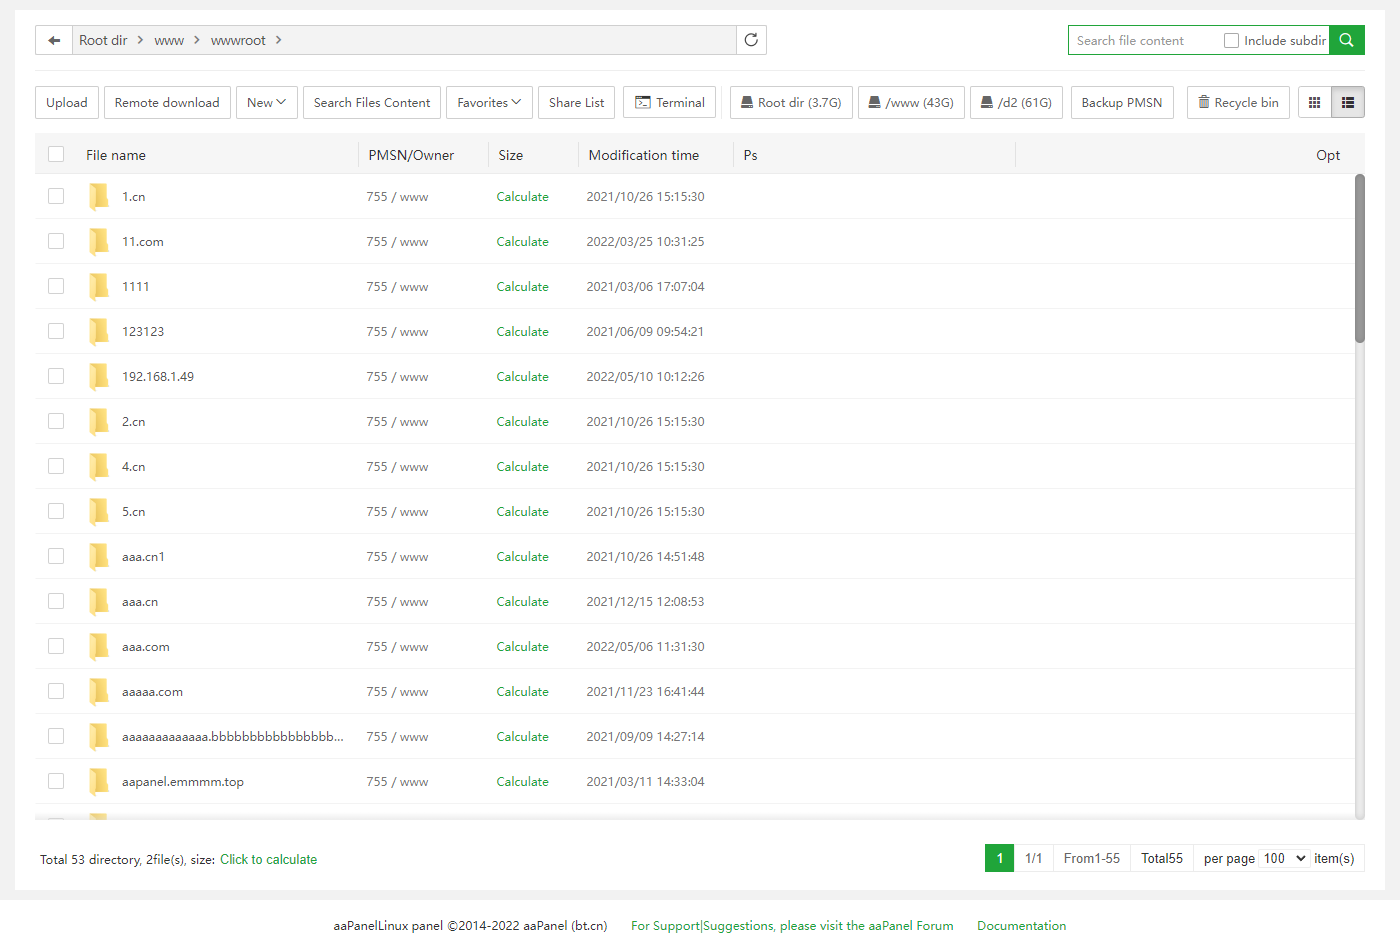The height and width of the screenshot is (950, 1400).
Task: Jump to the /www (43G) disk
Action: [910, 103]
